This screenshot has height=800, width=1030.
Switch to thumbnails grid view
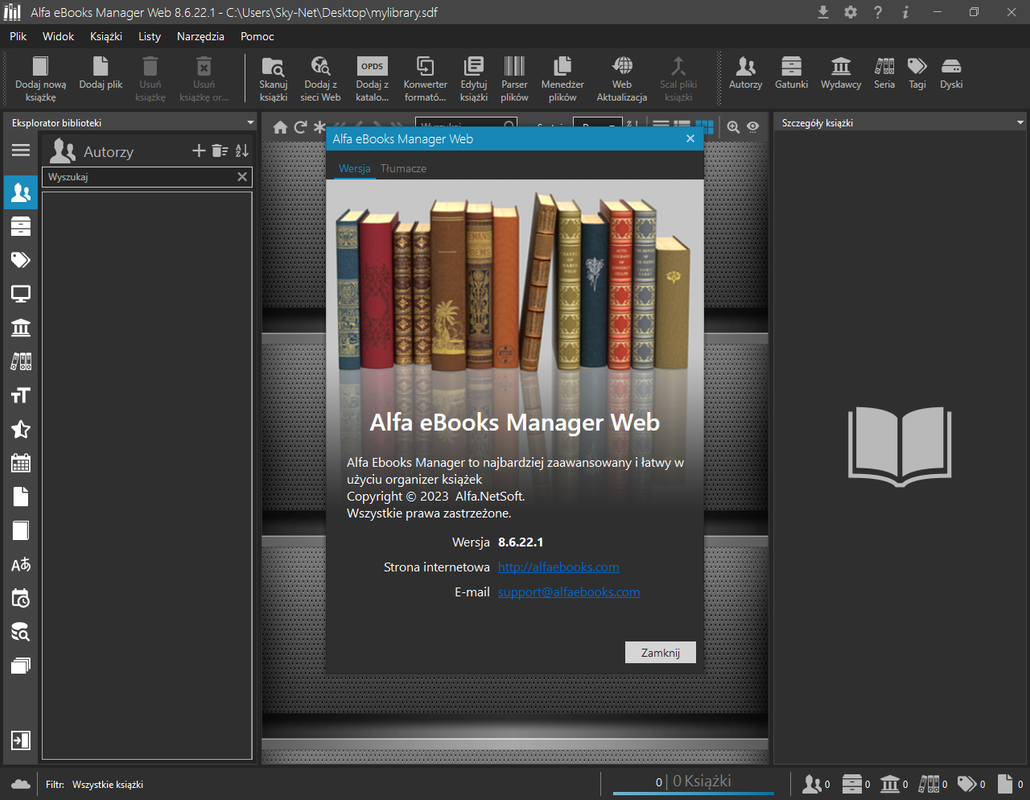(704, 126)
